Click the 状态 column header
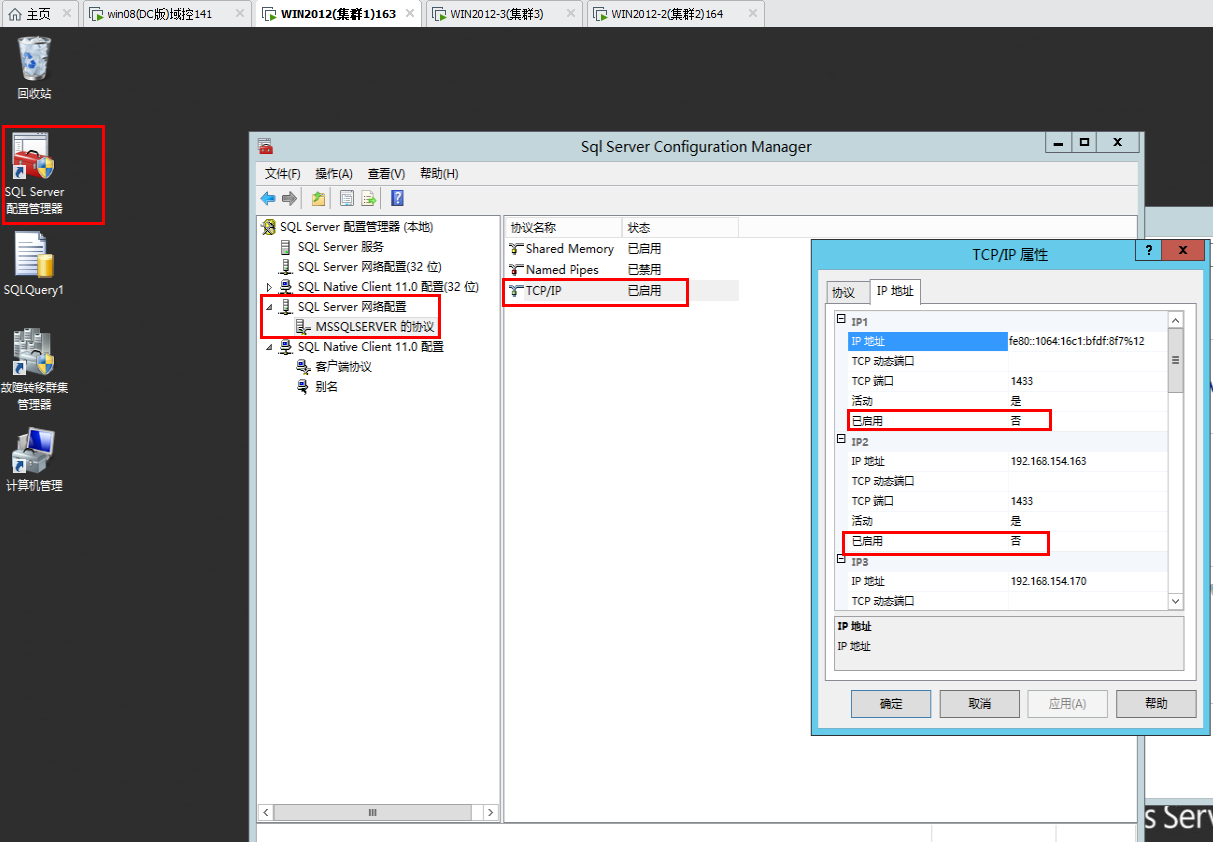This screenshot has height=842, width=1213. click(680, 228)
